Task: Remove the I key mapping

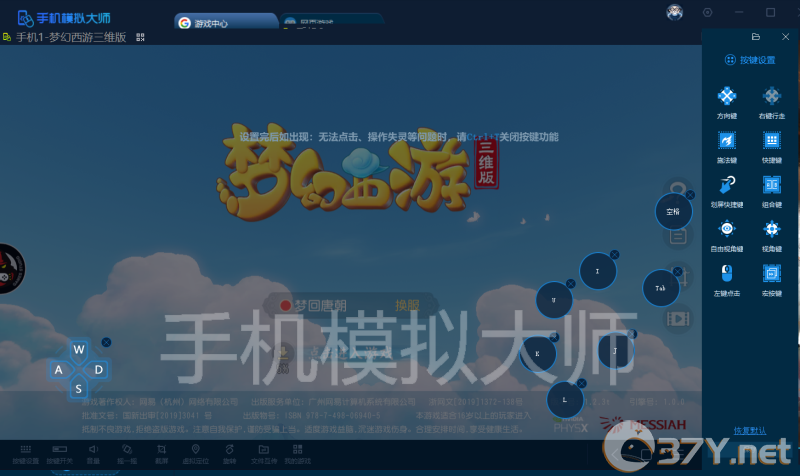Action: point(615,255)
